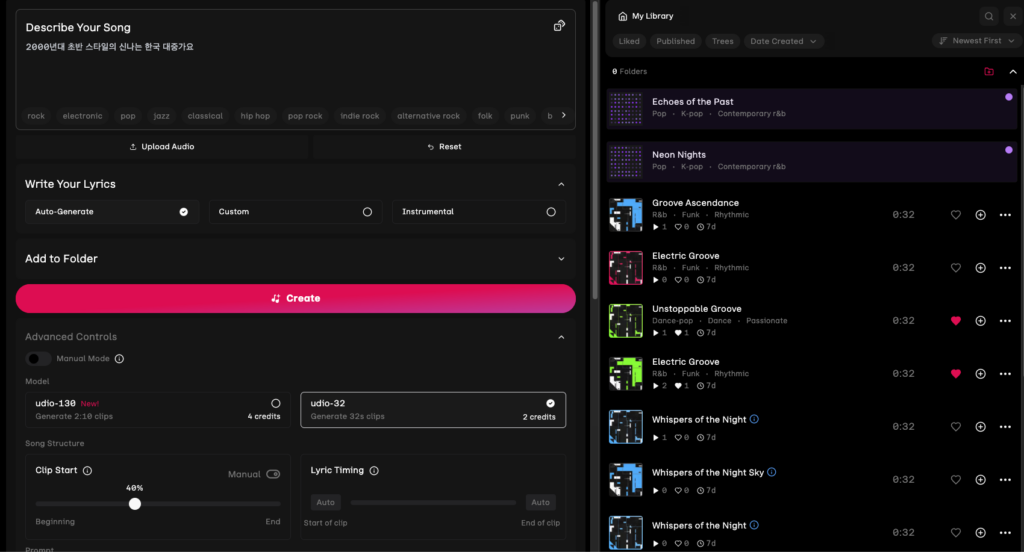The width and height of the screenshot is (1024, 552).
Task: Toggle the Clip Start Manual switch
Action: 273,474
